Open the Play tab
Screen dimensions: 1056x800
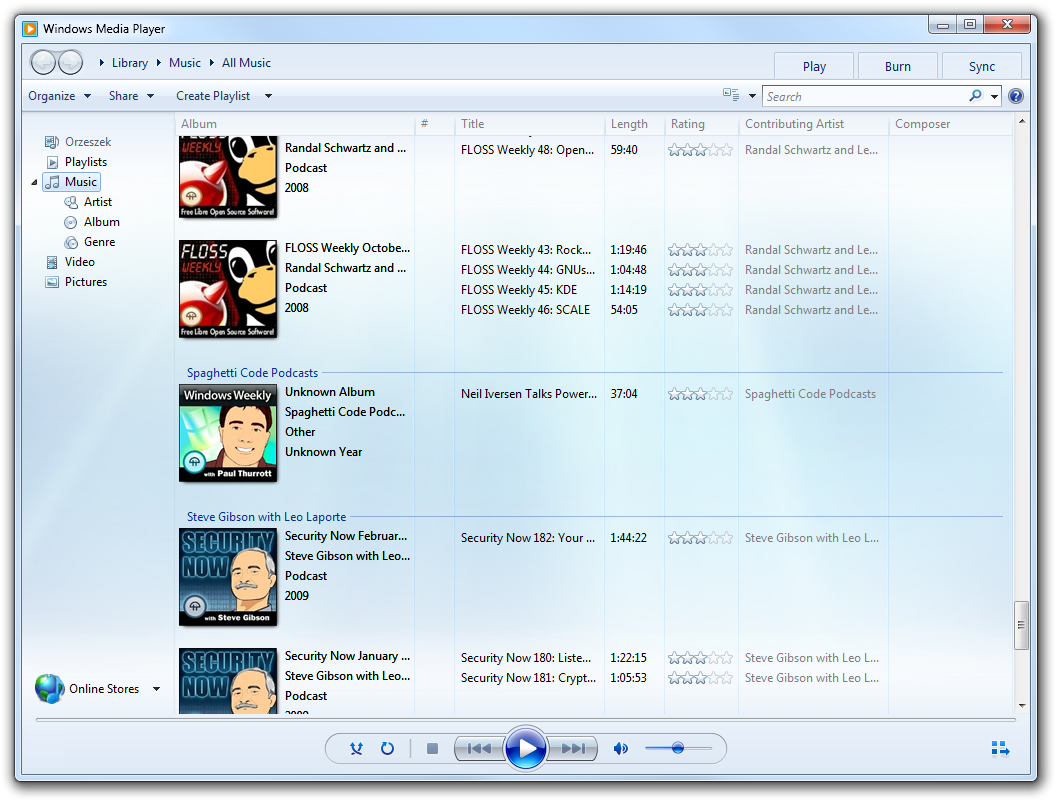[814, 66]
